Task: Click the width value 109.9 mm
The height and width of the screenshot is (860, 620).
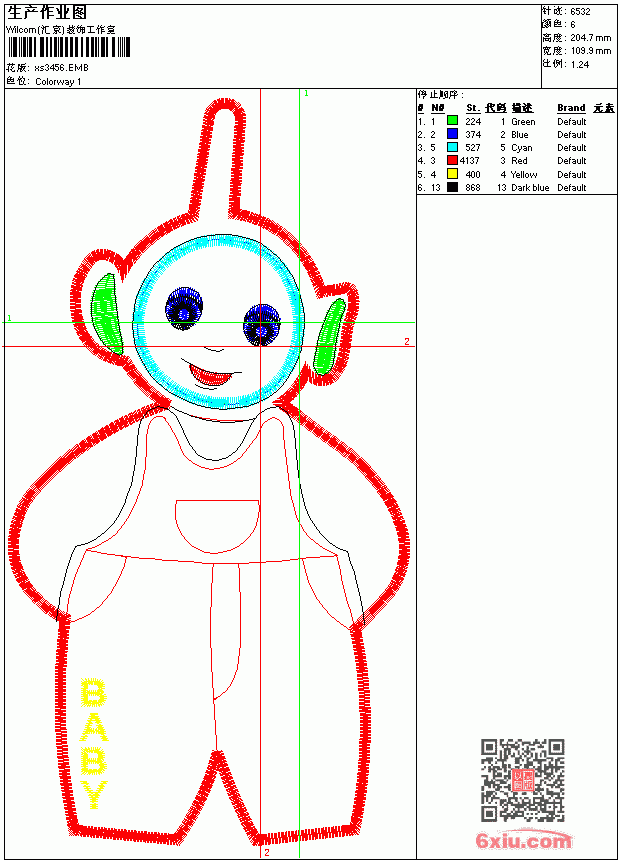Action: coord(591,51)
